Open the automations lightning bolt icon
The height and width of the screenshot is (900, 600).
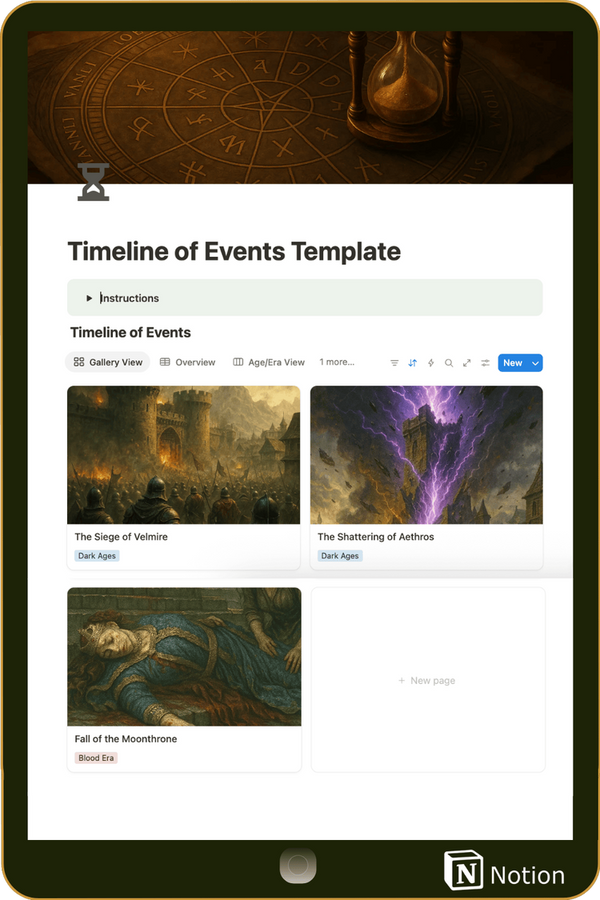tap(431, 363)
